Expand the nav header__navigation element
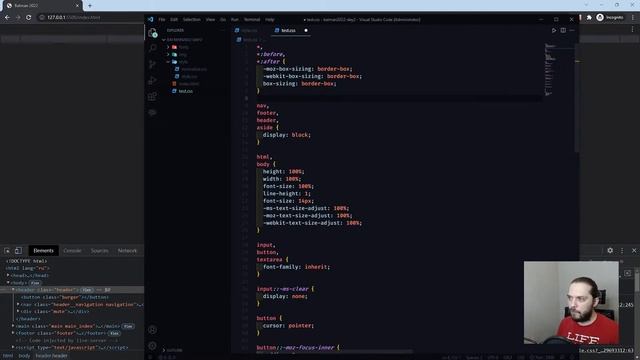The width and height of the screenshot is (640, 360). tap(18, 304)
